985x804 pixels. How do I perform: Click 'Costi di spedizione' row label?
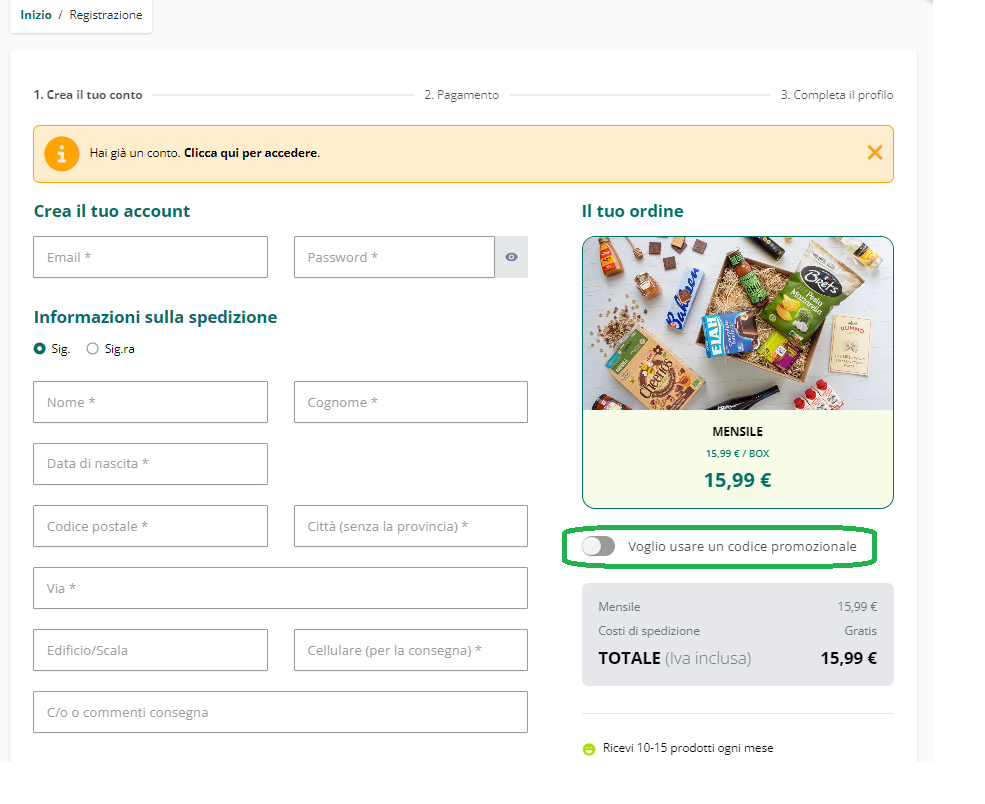[649, 631]
